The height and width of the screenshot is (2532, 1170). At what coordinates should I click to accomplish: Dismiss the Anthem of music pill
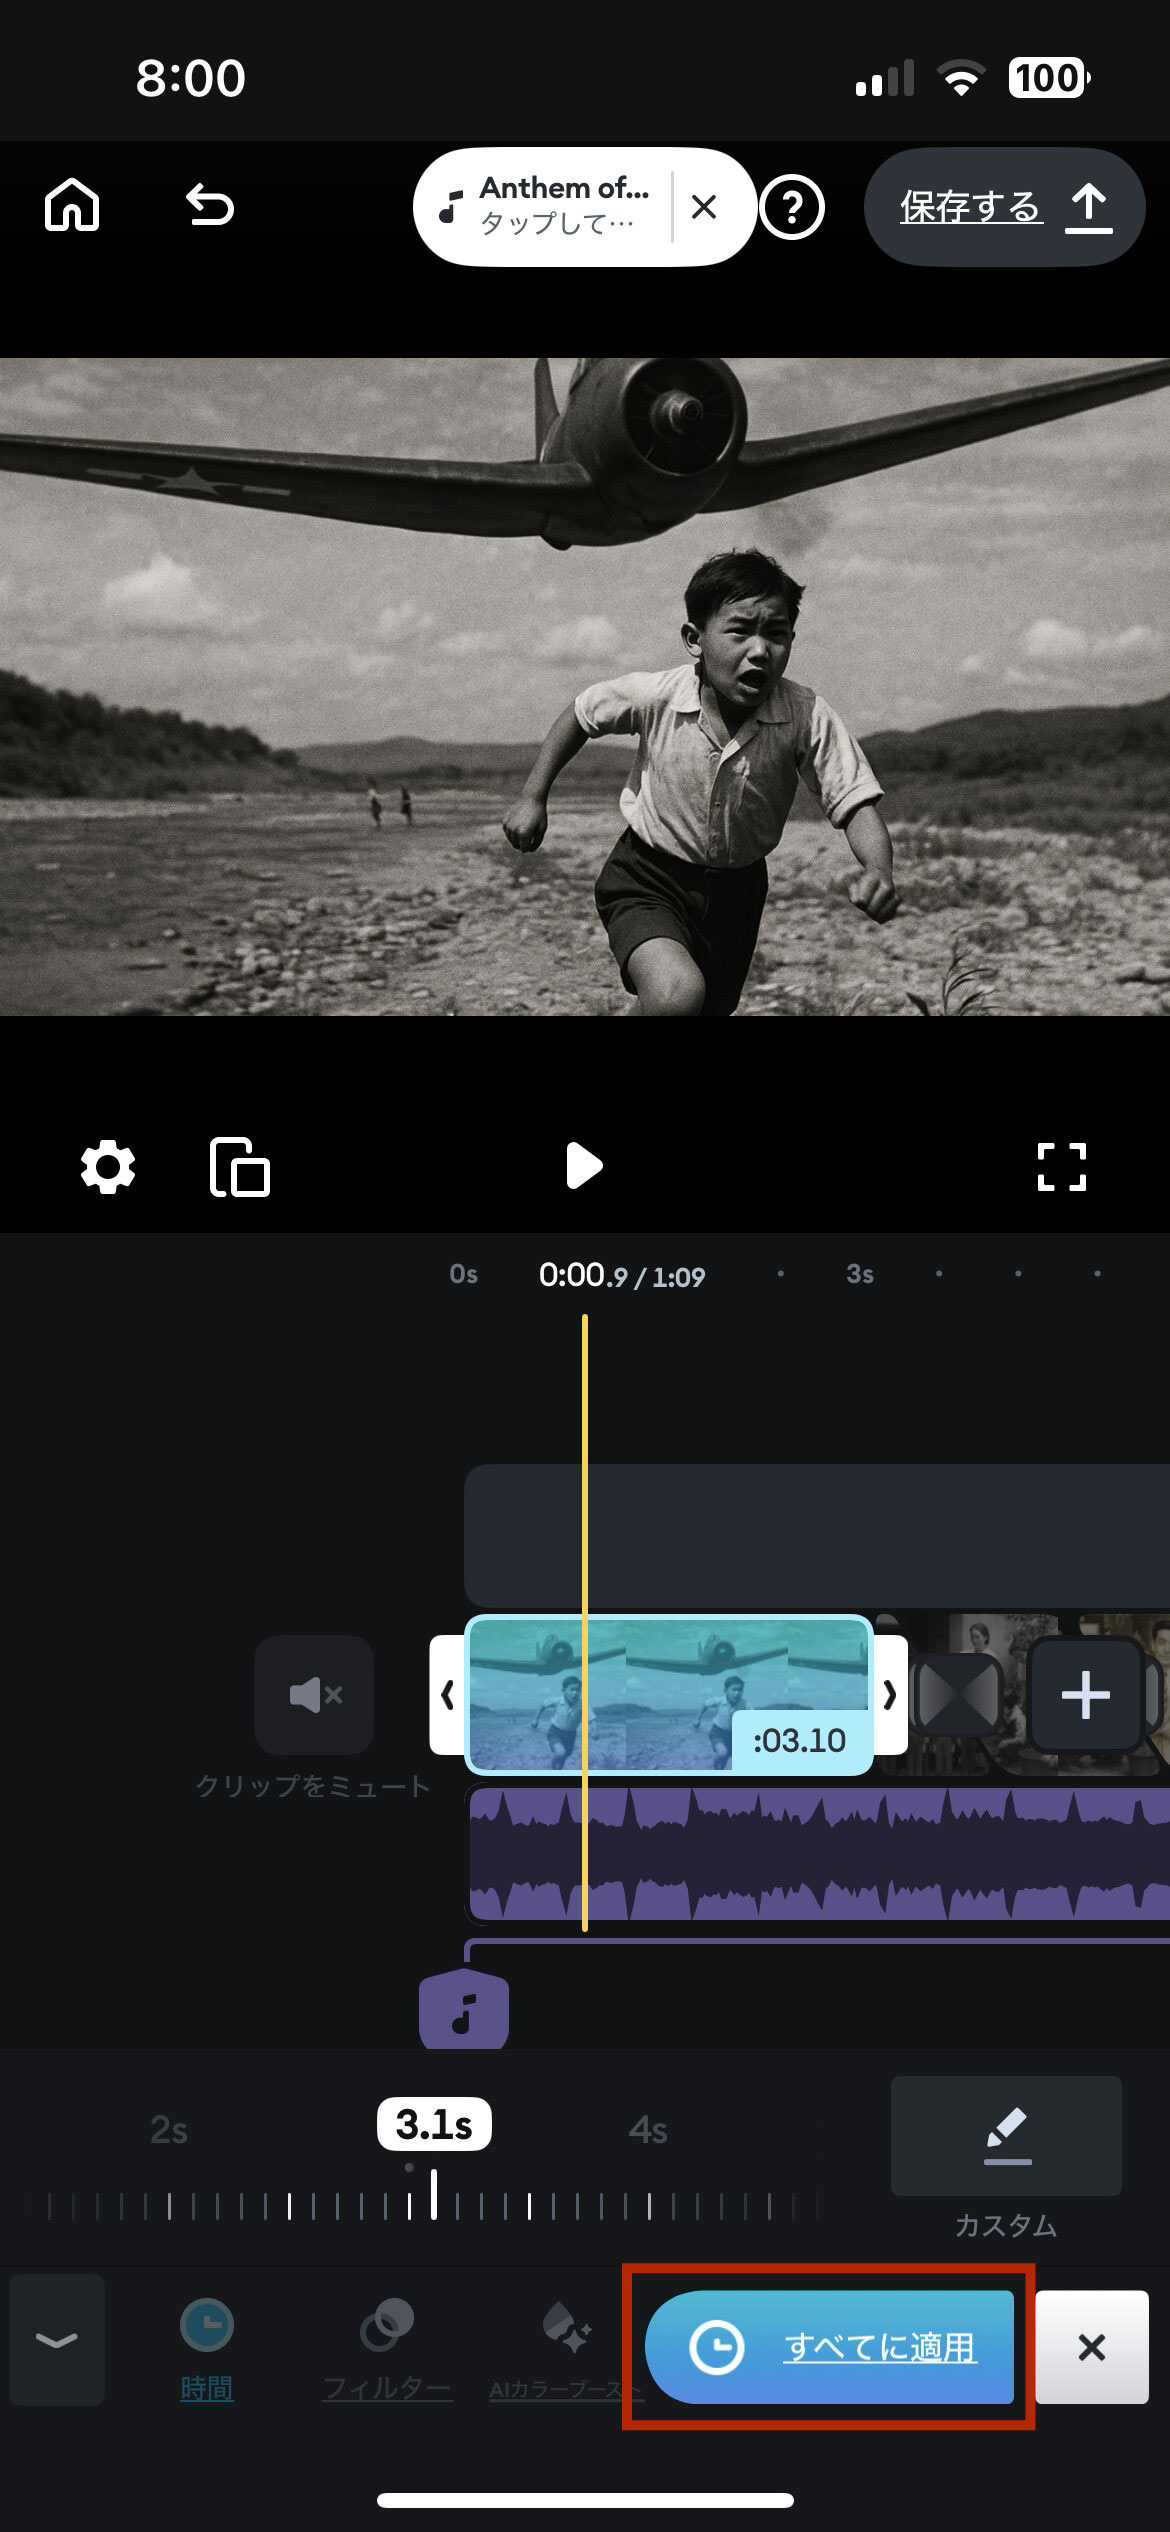point(704,207)
